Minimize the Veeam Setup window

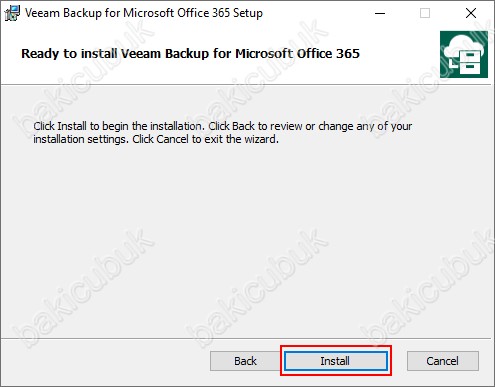pos(380,13)
